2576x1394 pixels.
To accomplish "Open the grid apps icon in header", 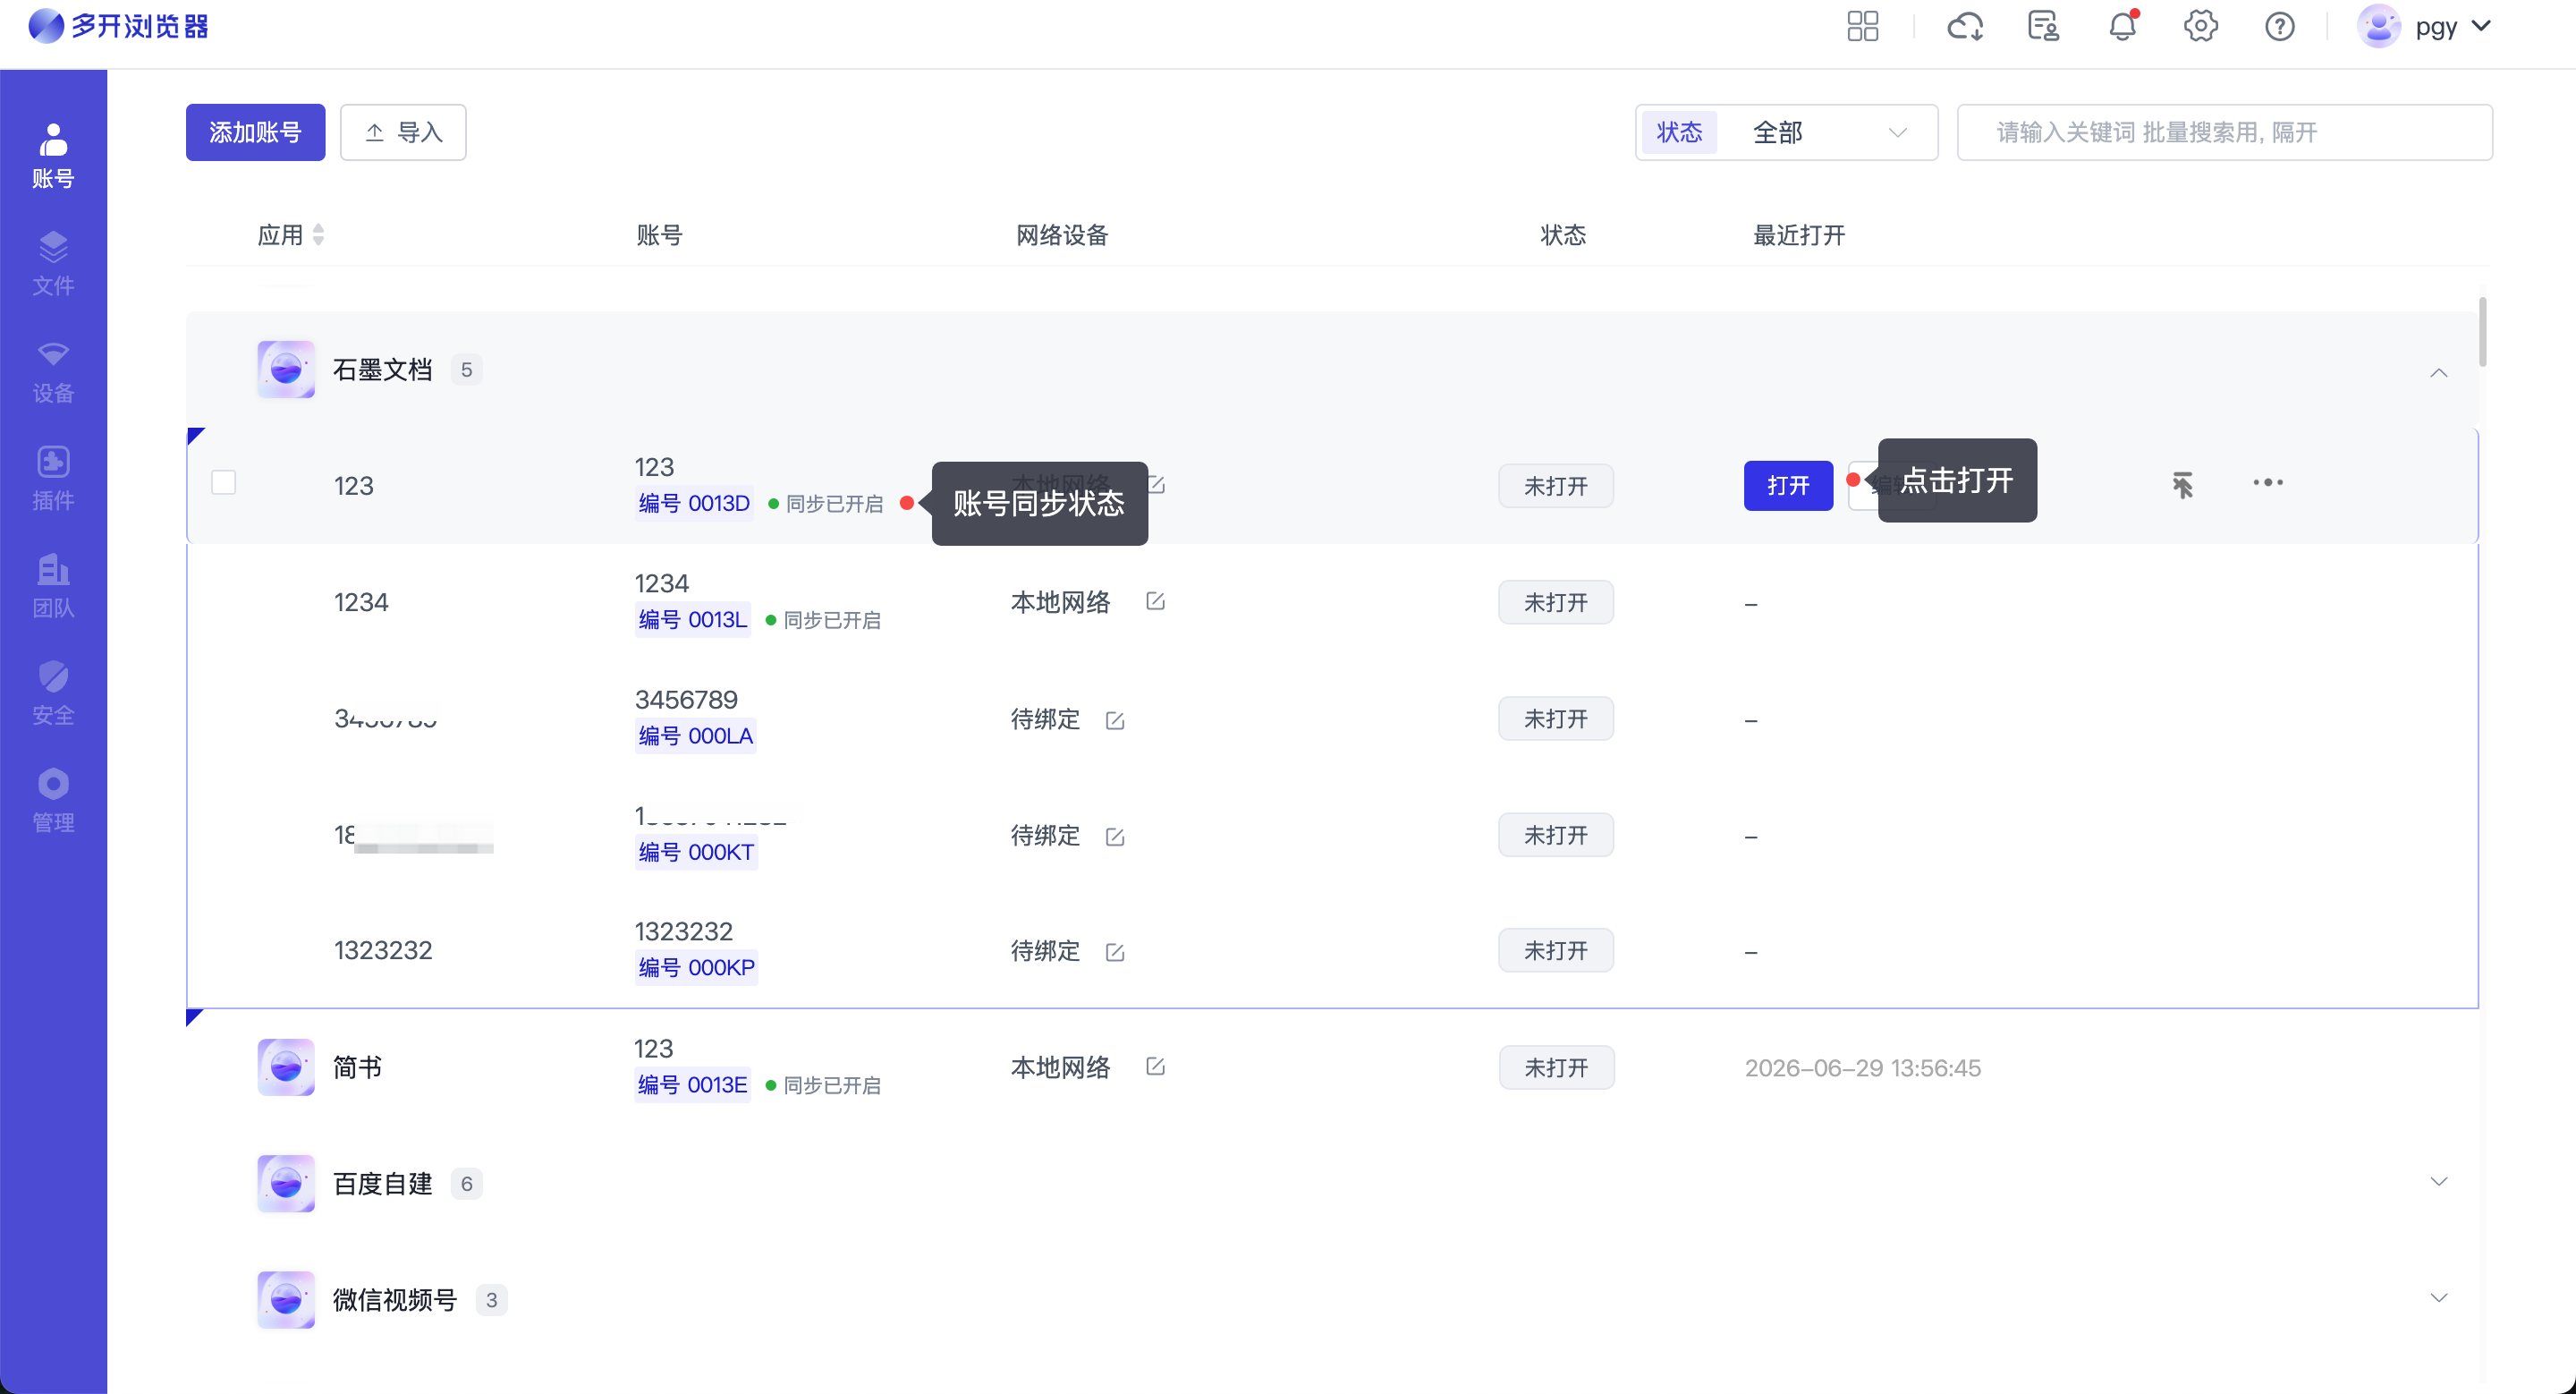I will click(1862, 26).
